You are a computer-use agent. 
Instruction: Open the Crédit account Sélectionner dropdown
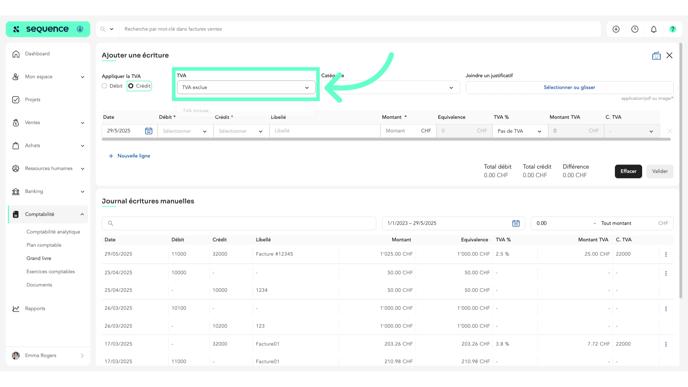241,131
